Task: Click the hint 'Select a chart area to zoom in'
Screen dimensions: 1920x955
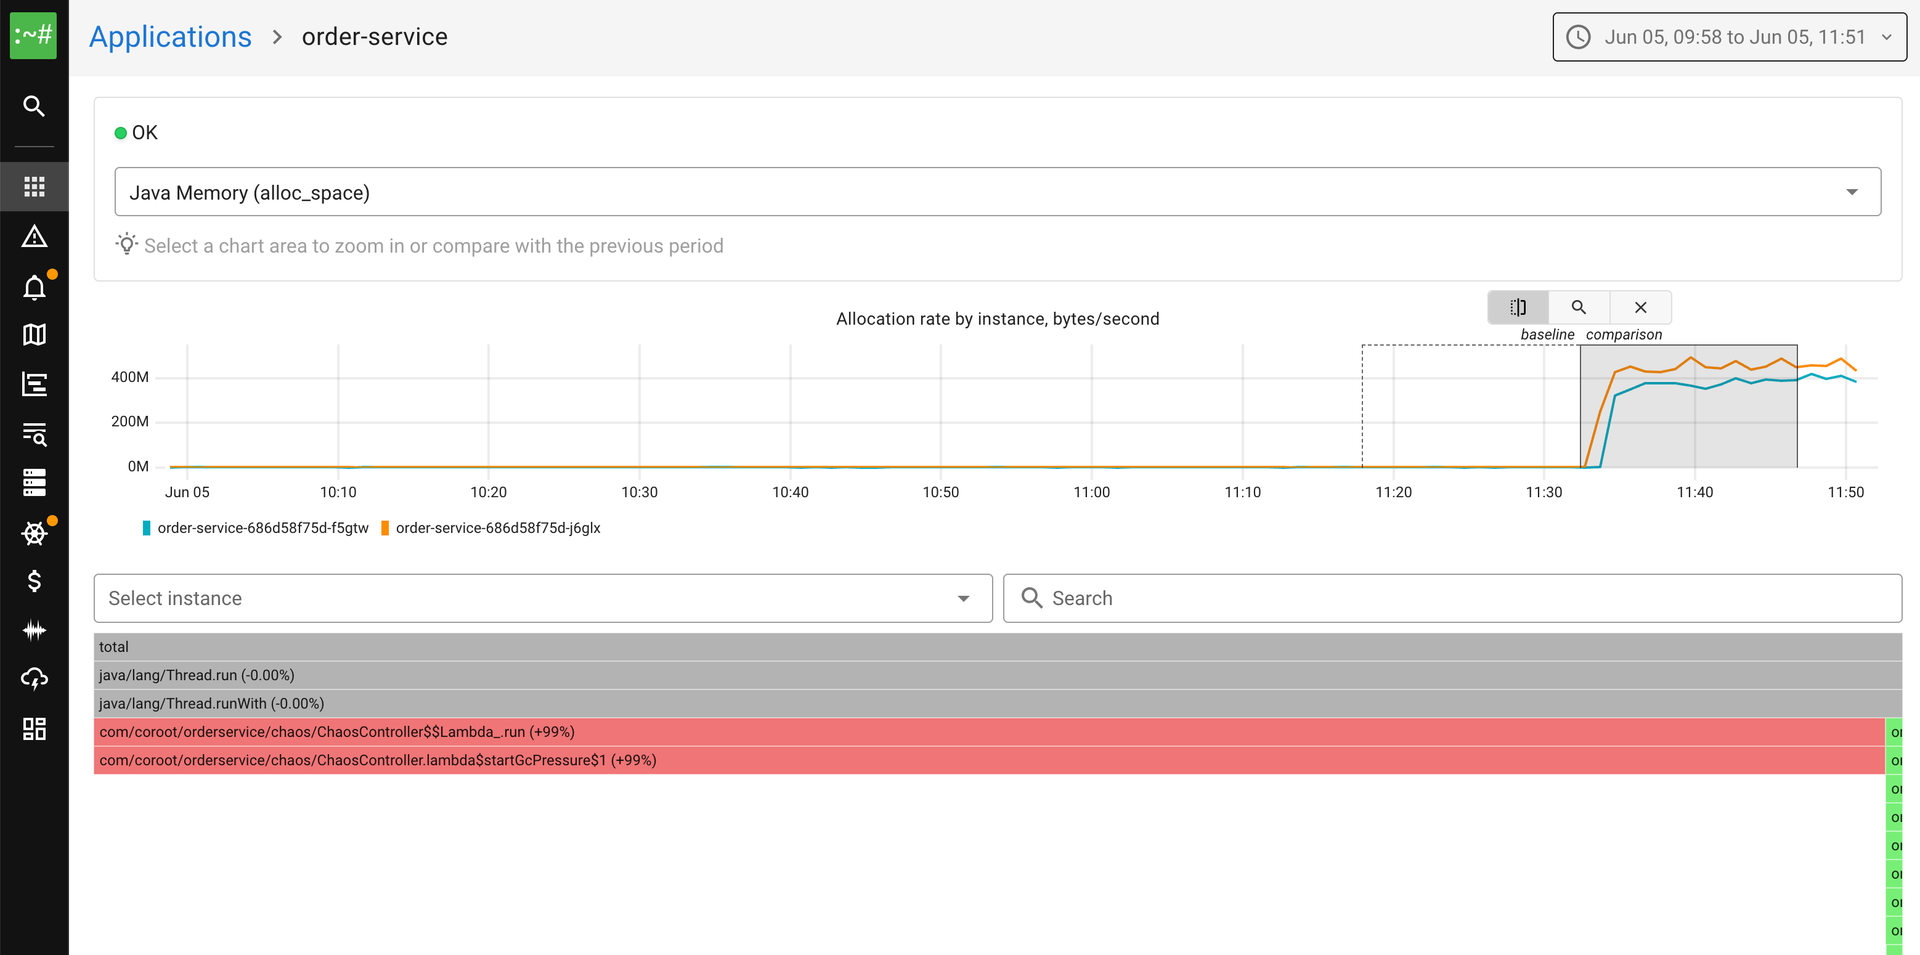Action: coord(433,246)
